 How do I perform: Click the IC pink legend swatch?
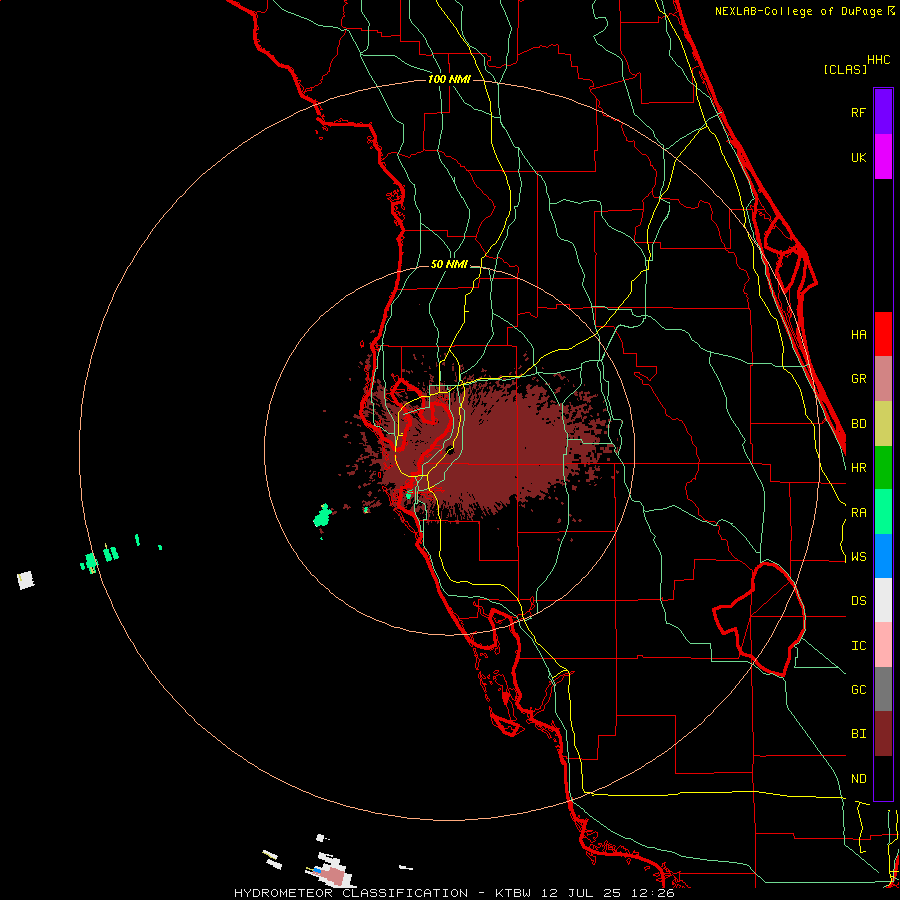(883, 645)
